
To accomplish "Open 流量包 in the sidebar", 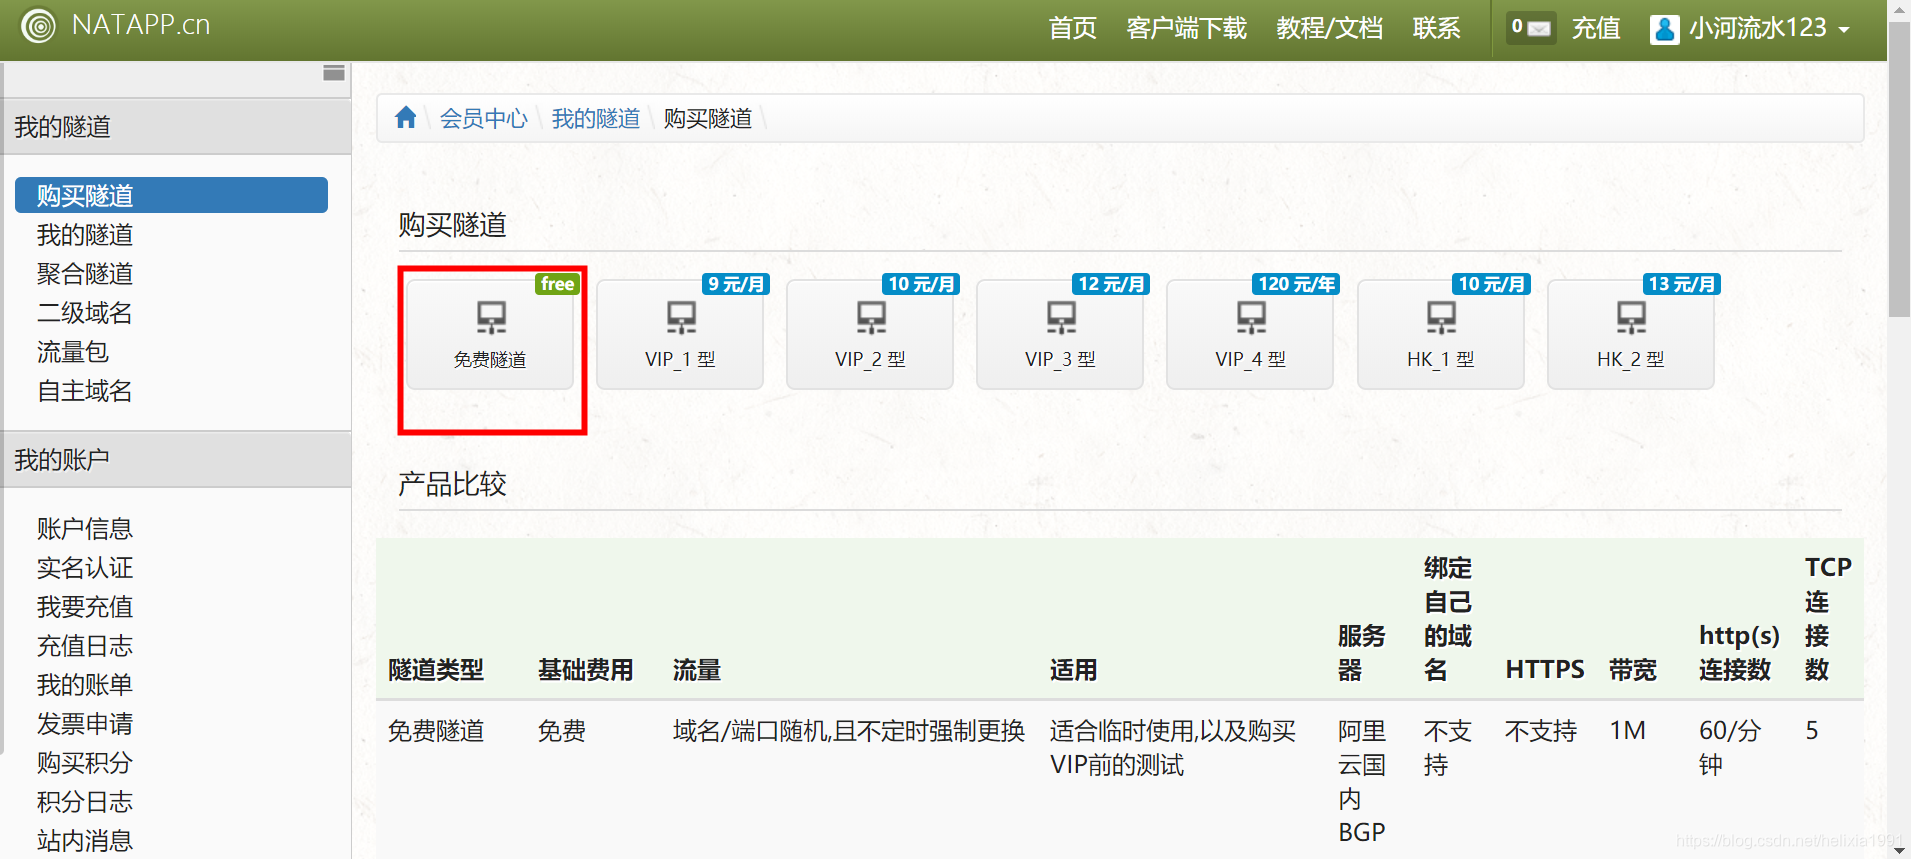I will 73,352.
